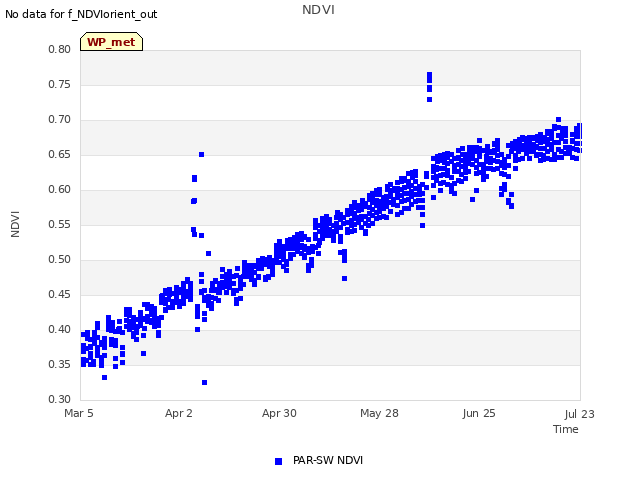Click the outlier data point at 0.65 in early April
Screen dimensions: 640x480
tap(201, 155)
